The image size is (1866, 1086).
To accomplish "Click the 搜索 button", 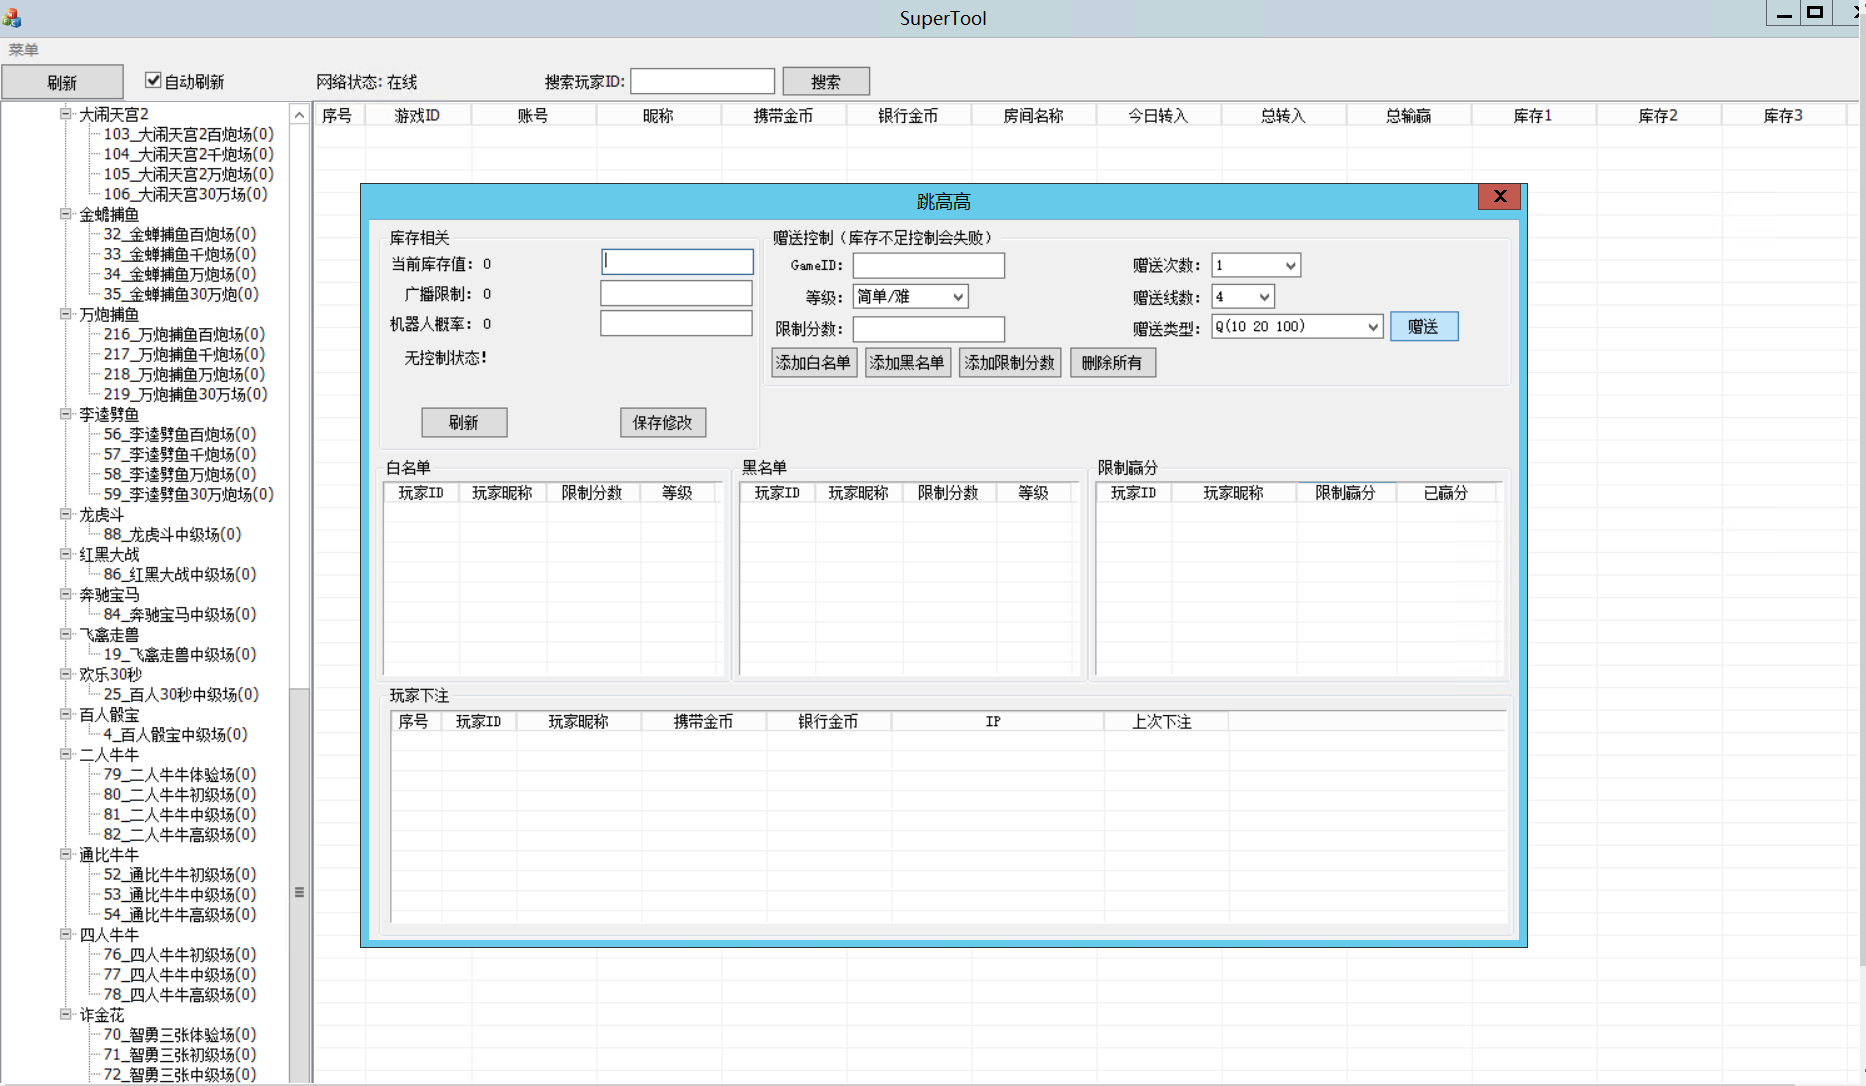I will tap(825, 82).
